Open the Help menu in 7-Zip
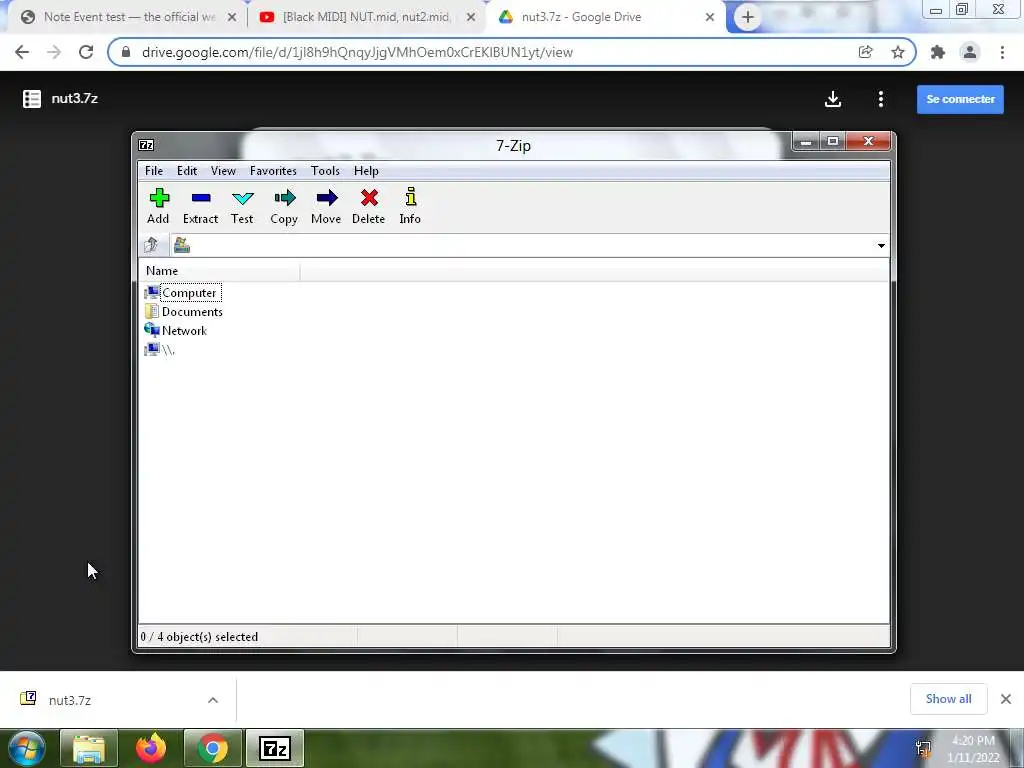 tap(366, 170)
